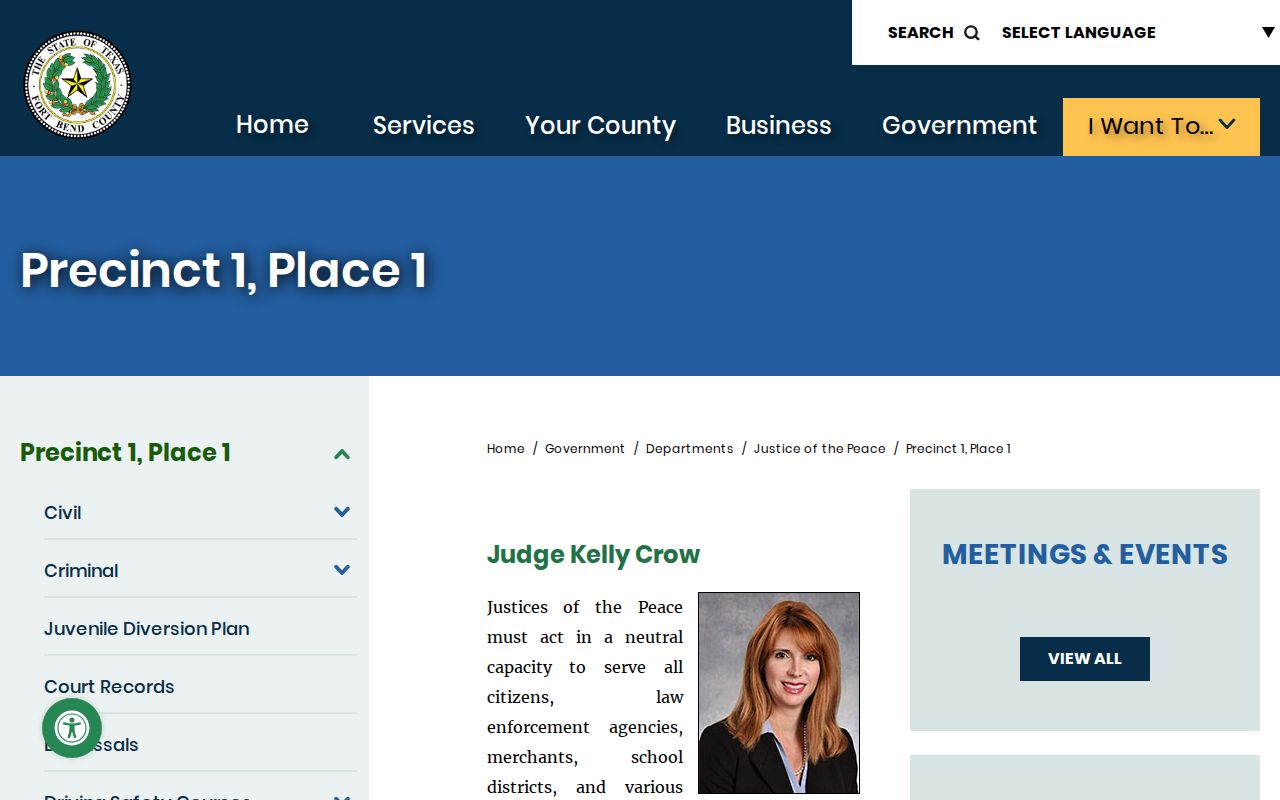This screenshot has height=800, width=1280.
Task: Open the Court Records link
Action: tap(109, 687)
